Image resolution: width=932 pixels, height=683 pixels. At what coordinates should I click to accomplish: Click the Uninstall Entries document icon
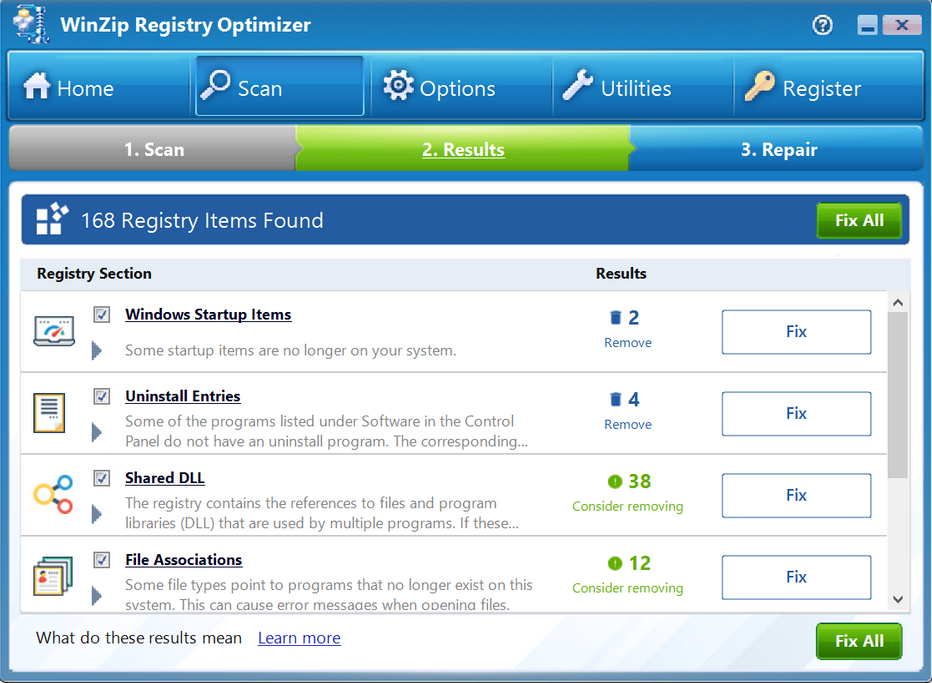coord(49,413)
